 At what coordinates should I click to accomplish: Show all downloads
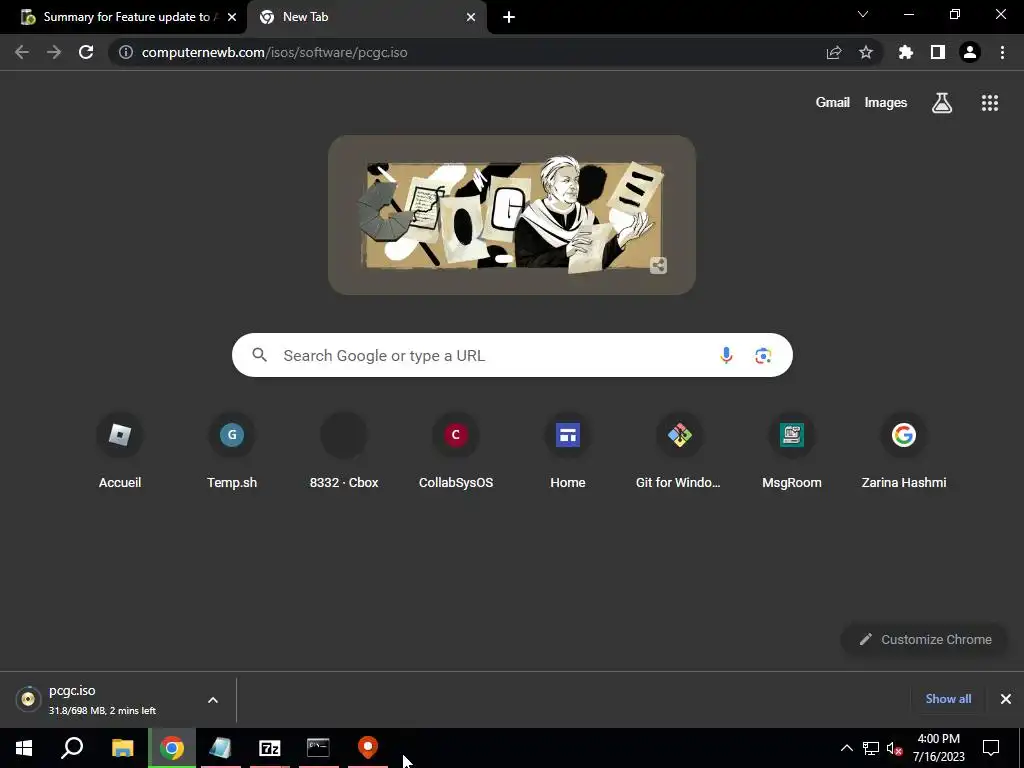948,699
